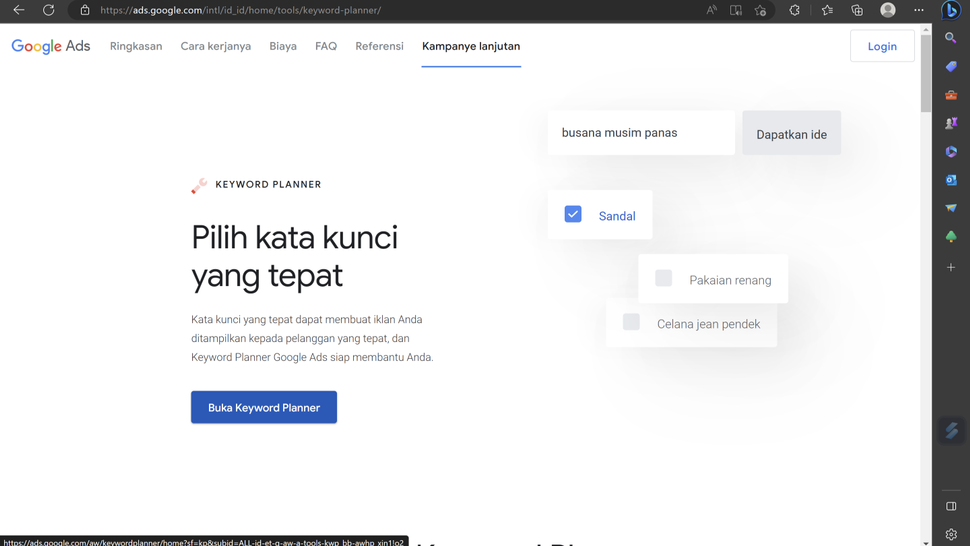Image resolution: width=970 pixels, height=546 pixels.
Task: Click the Pakaian renang keyword label
Action: [x=730, y=280]
